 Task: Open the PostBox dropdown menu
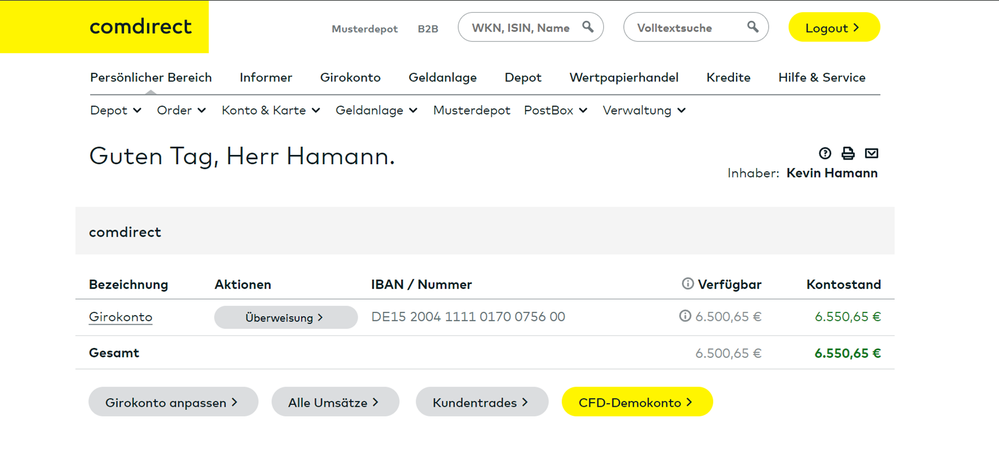click(555, 110)
